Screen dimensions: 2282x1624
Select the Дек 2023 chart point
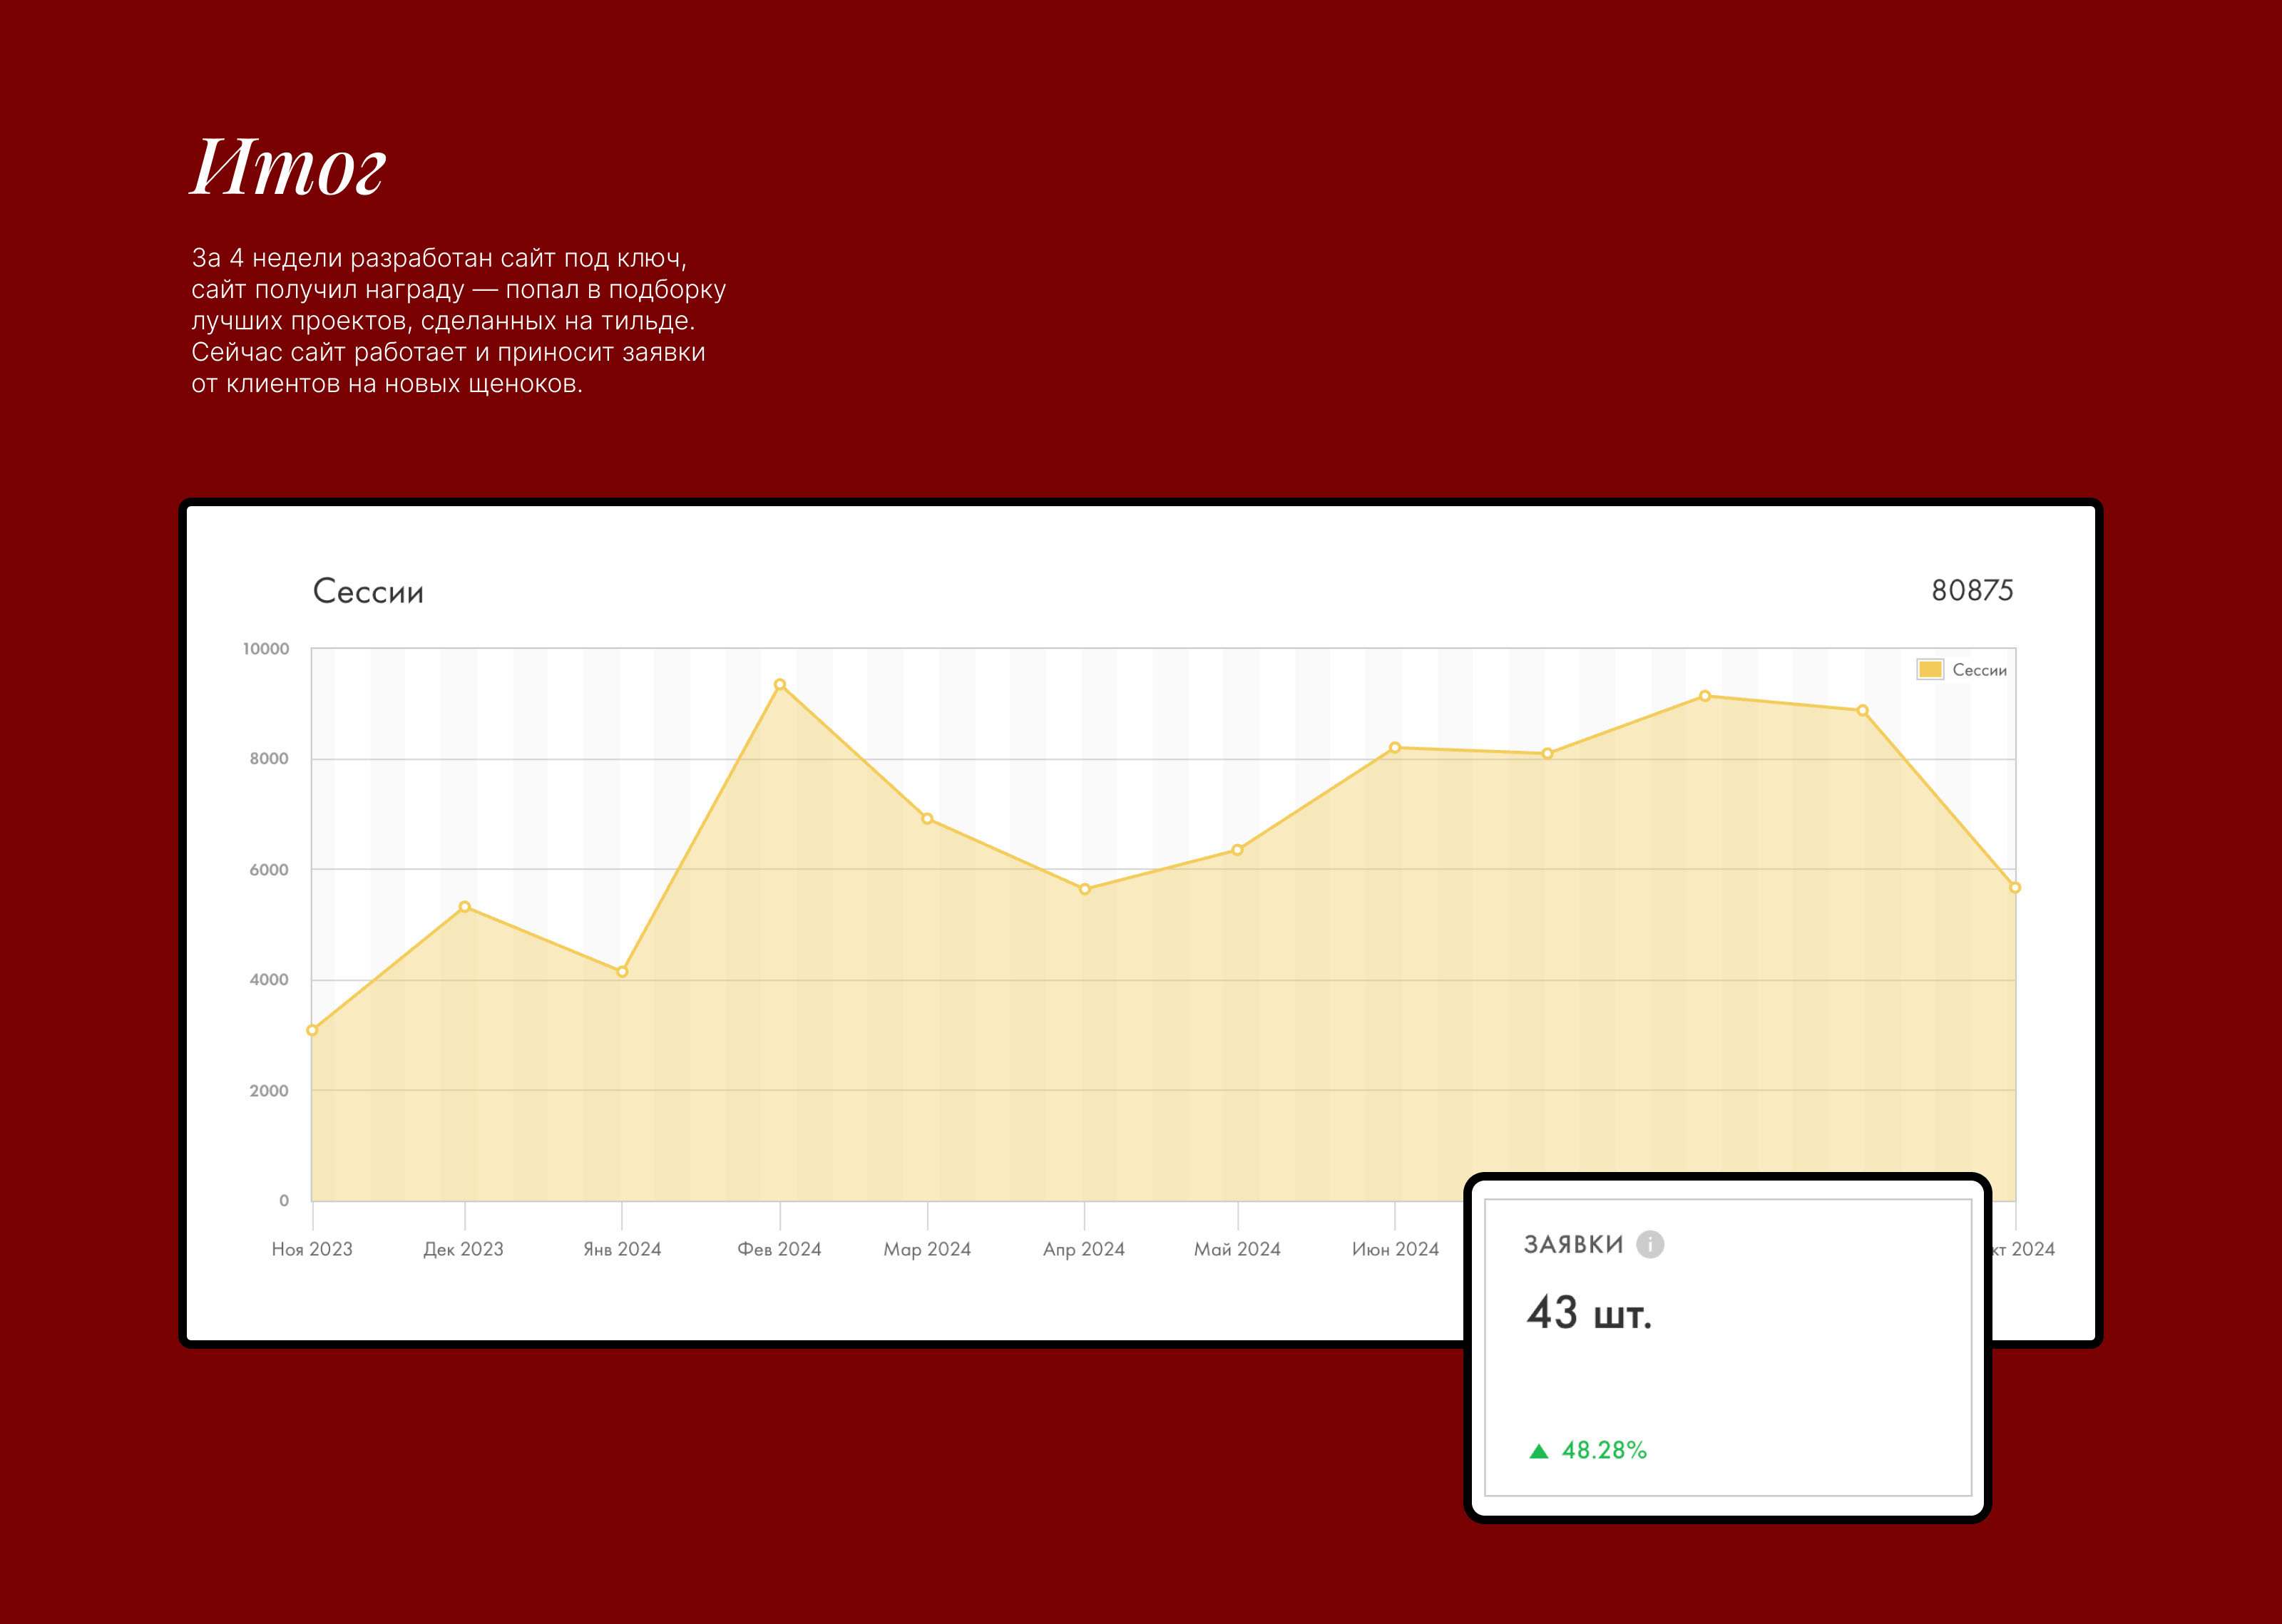pyautogui.click(x=464, y=907)
